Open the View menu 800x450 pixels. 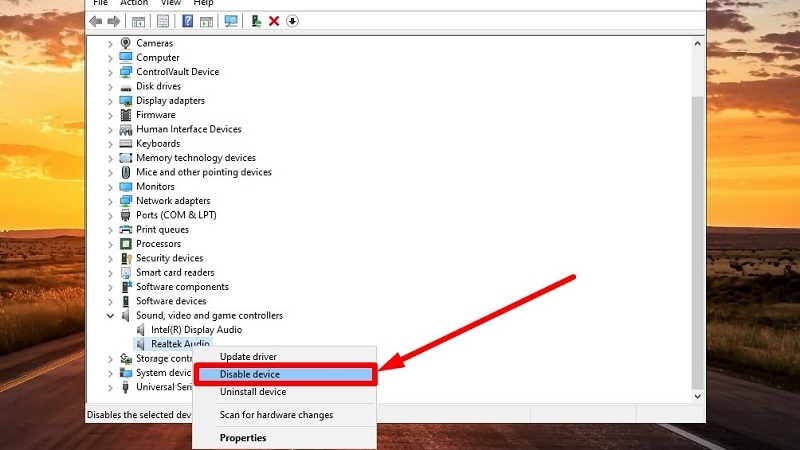(x=170, y=3)
